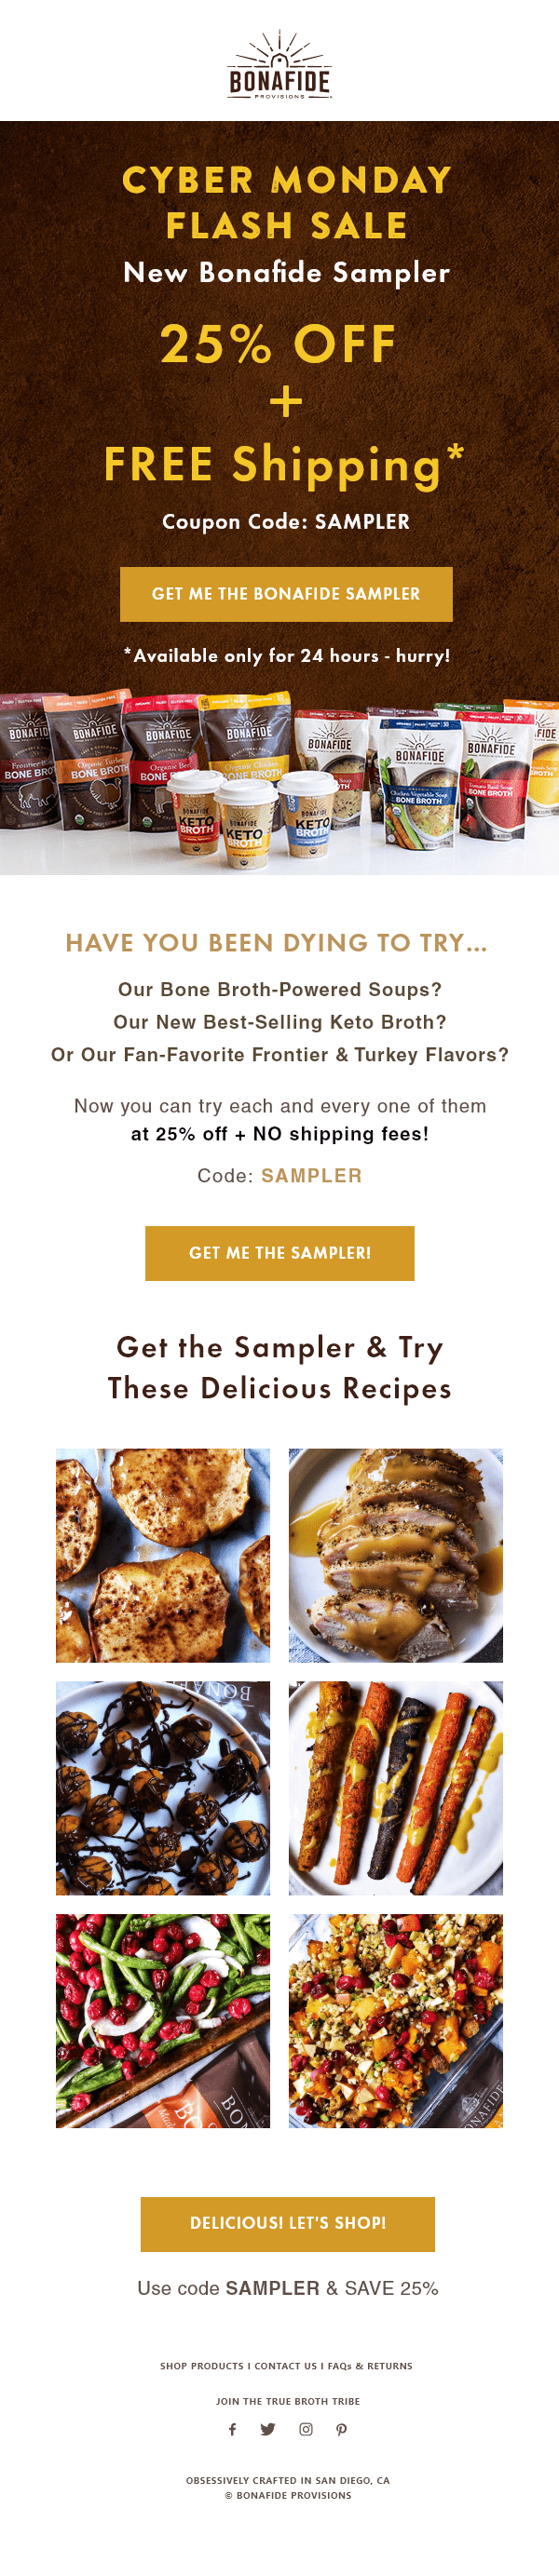Click DELICIOUS! LET'S SHOP! button
Viewport: 559px width, 2576px height.
point(288,2223)
